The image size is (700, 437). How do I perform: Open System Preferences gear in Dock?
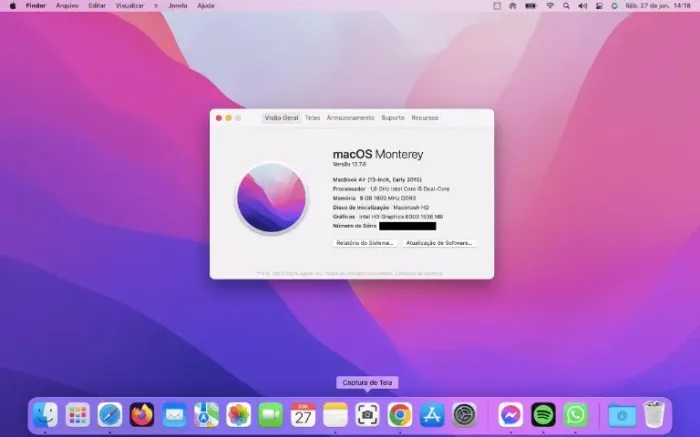pyautogui.click(x=464, y=415)
